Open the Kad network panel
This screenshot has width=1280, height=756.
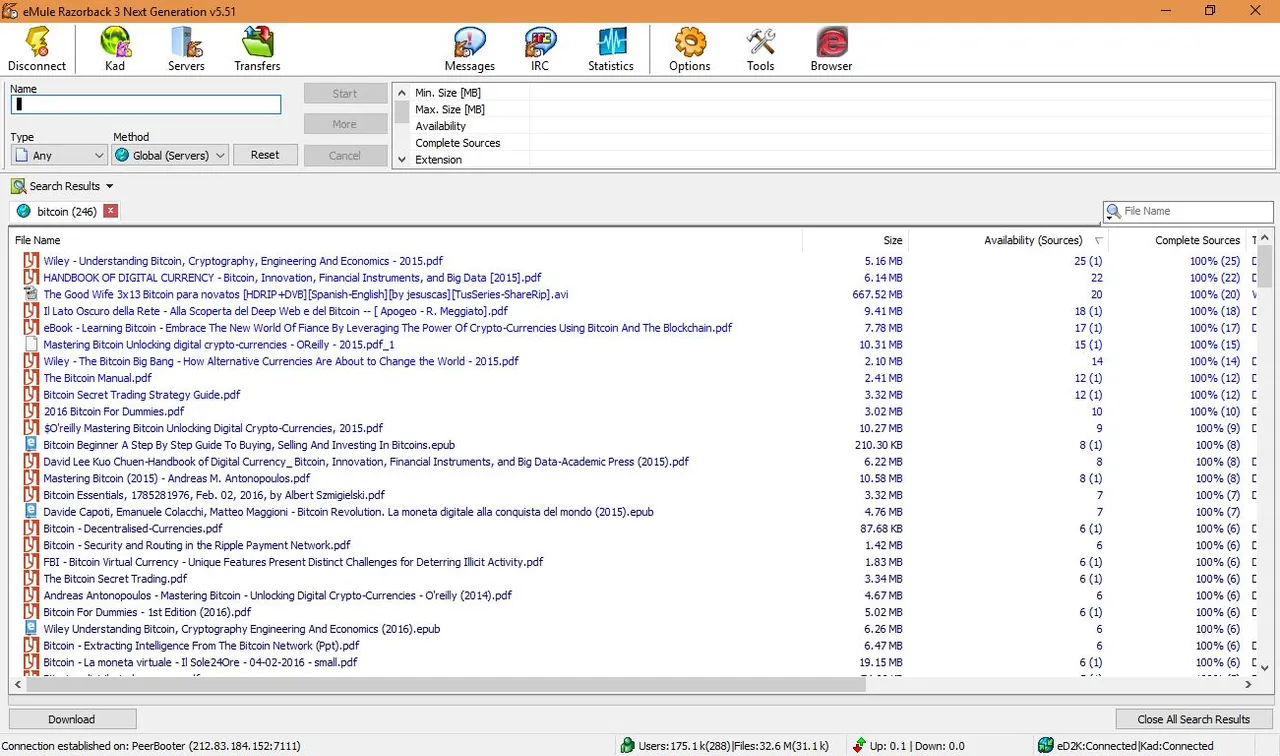click(115, 48)
